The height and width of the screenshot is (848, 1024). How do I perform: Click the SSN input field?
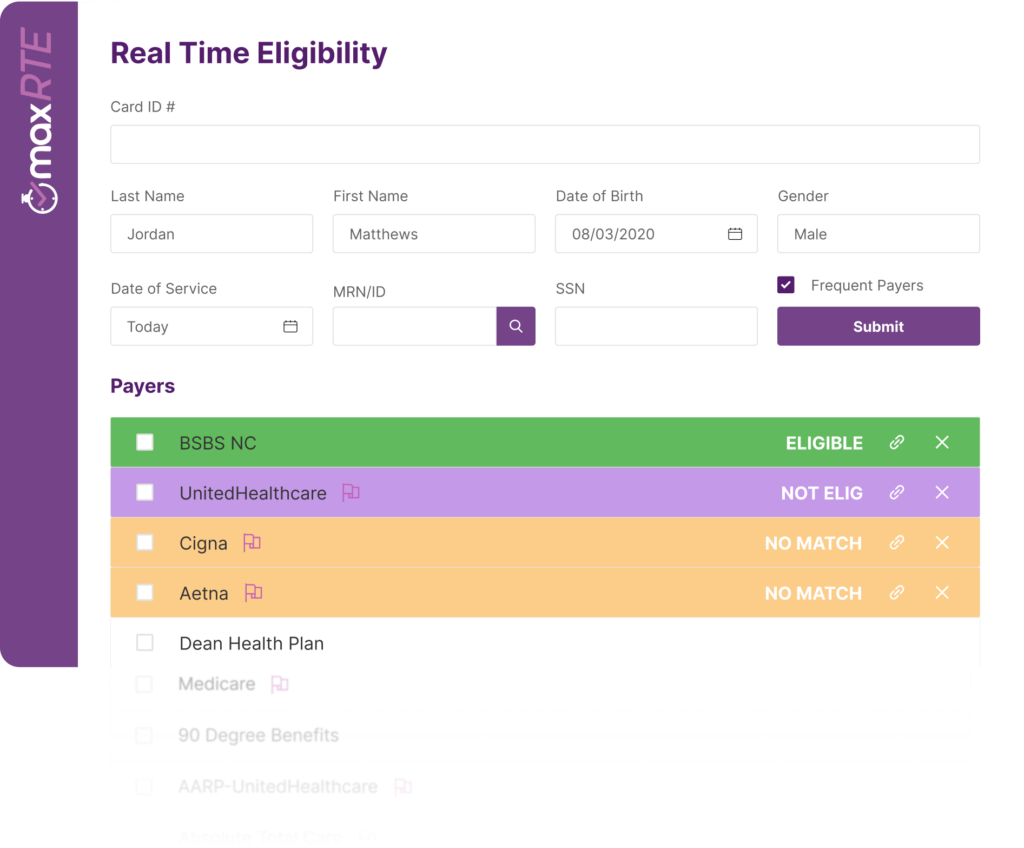point(656,326)
